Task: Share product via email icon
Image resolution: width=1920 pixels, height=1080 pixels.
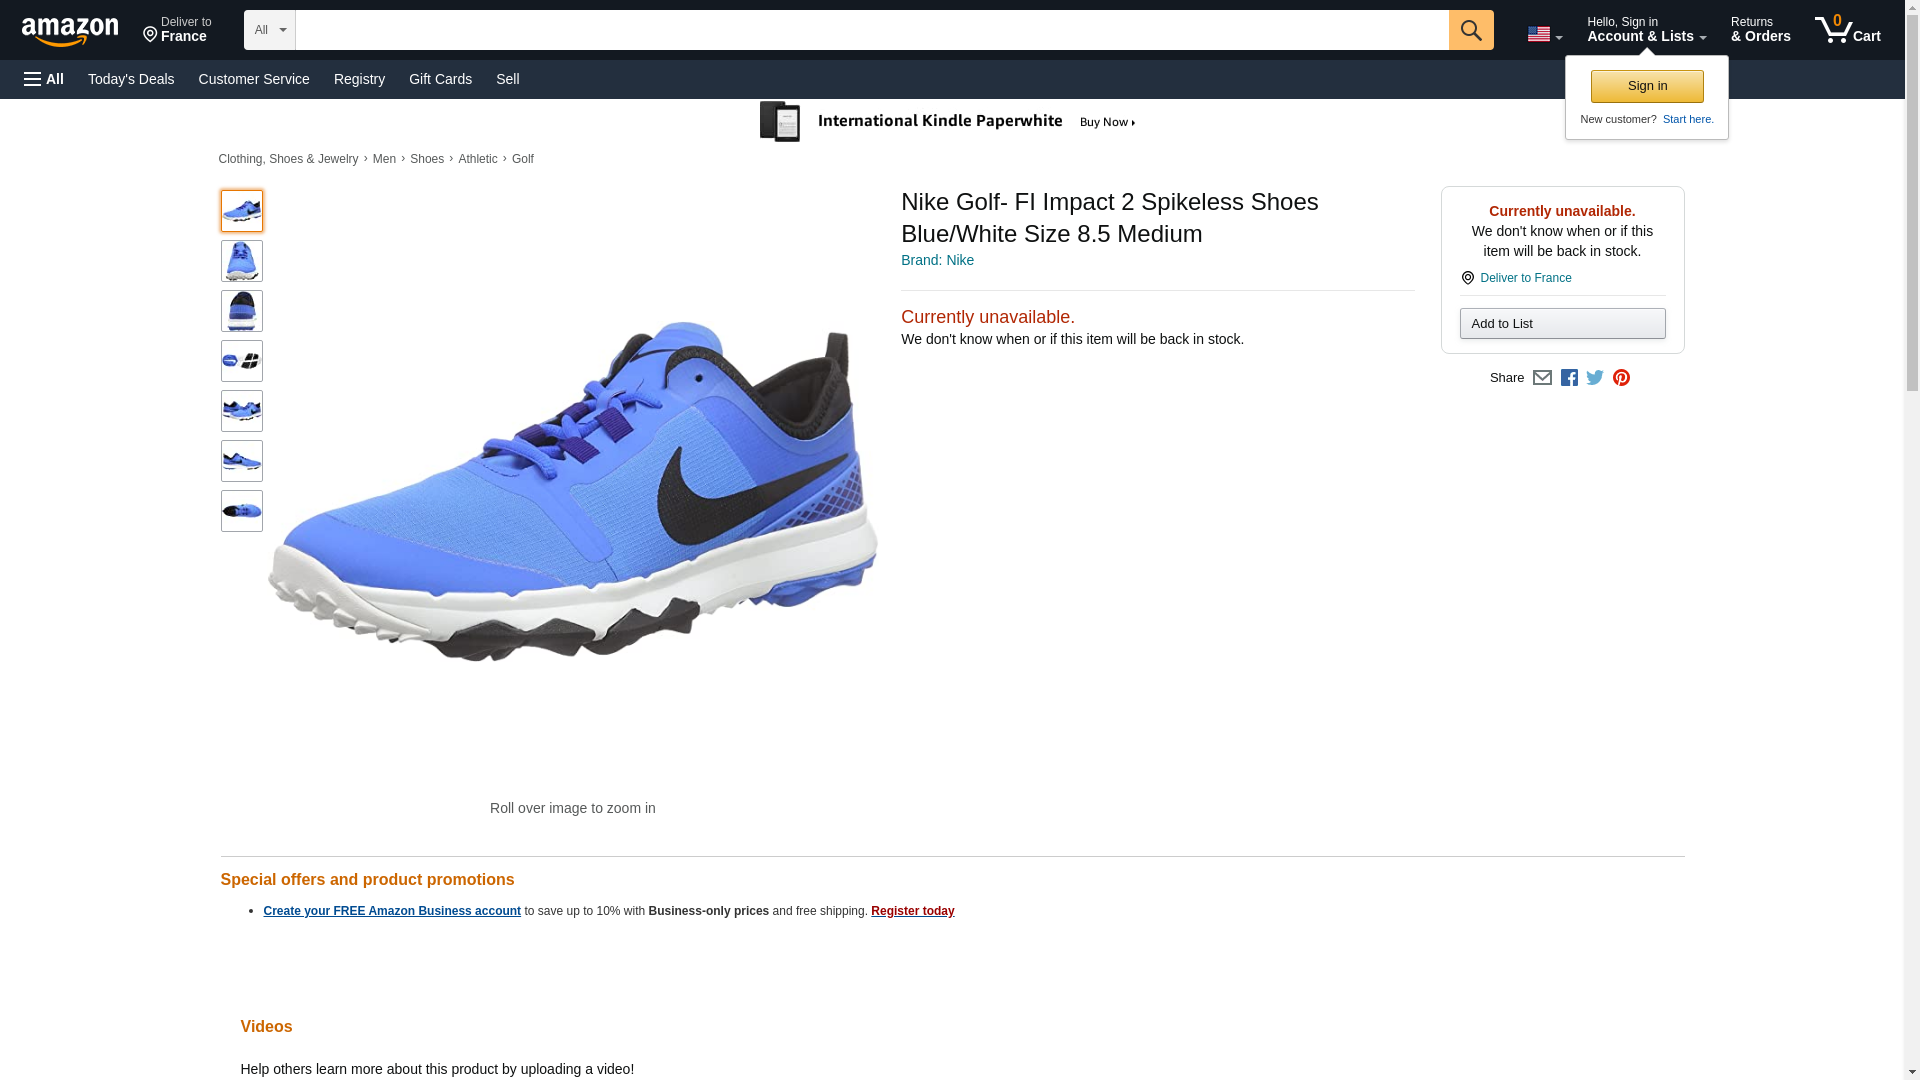Action: [1542, 378]
